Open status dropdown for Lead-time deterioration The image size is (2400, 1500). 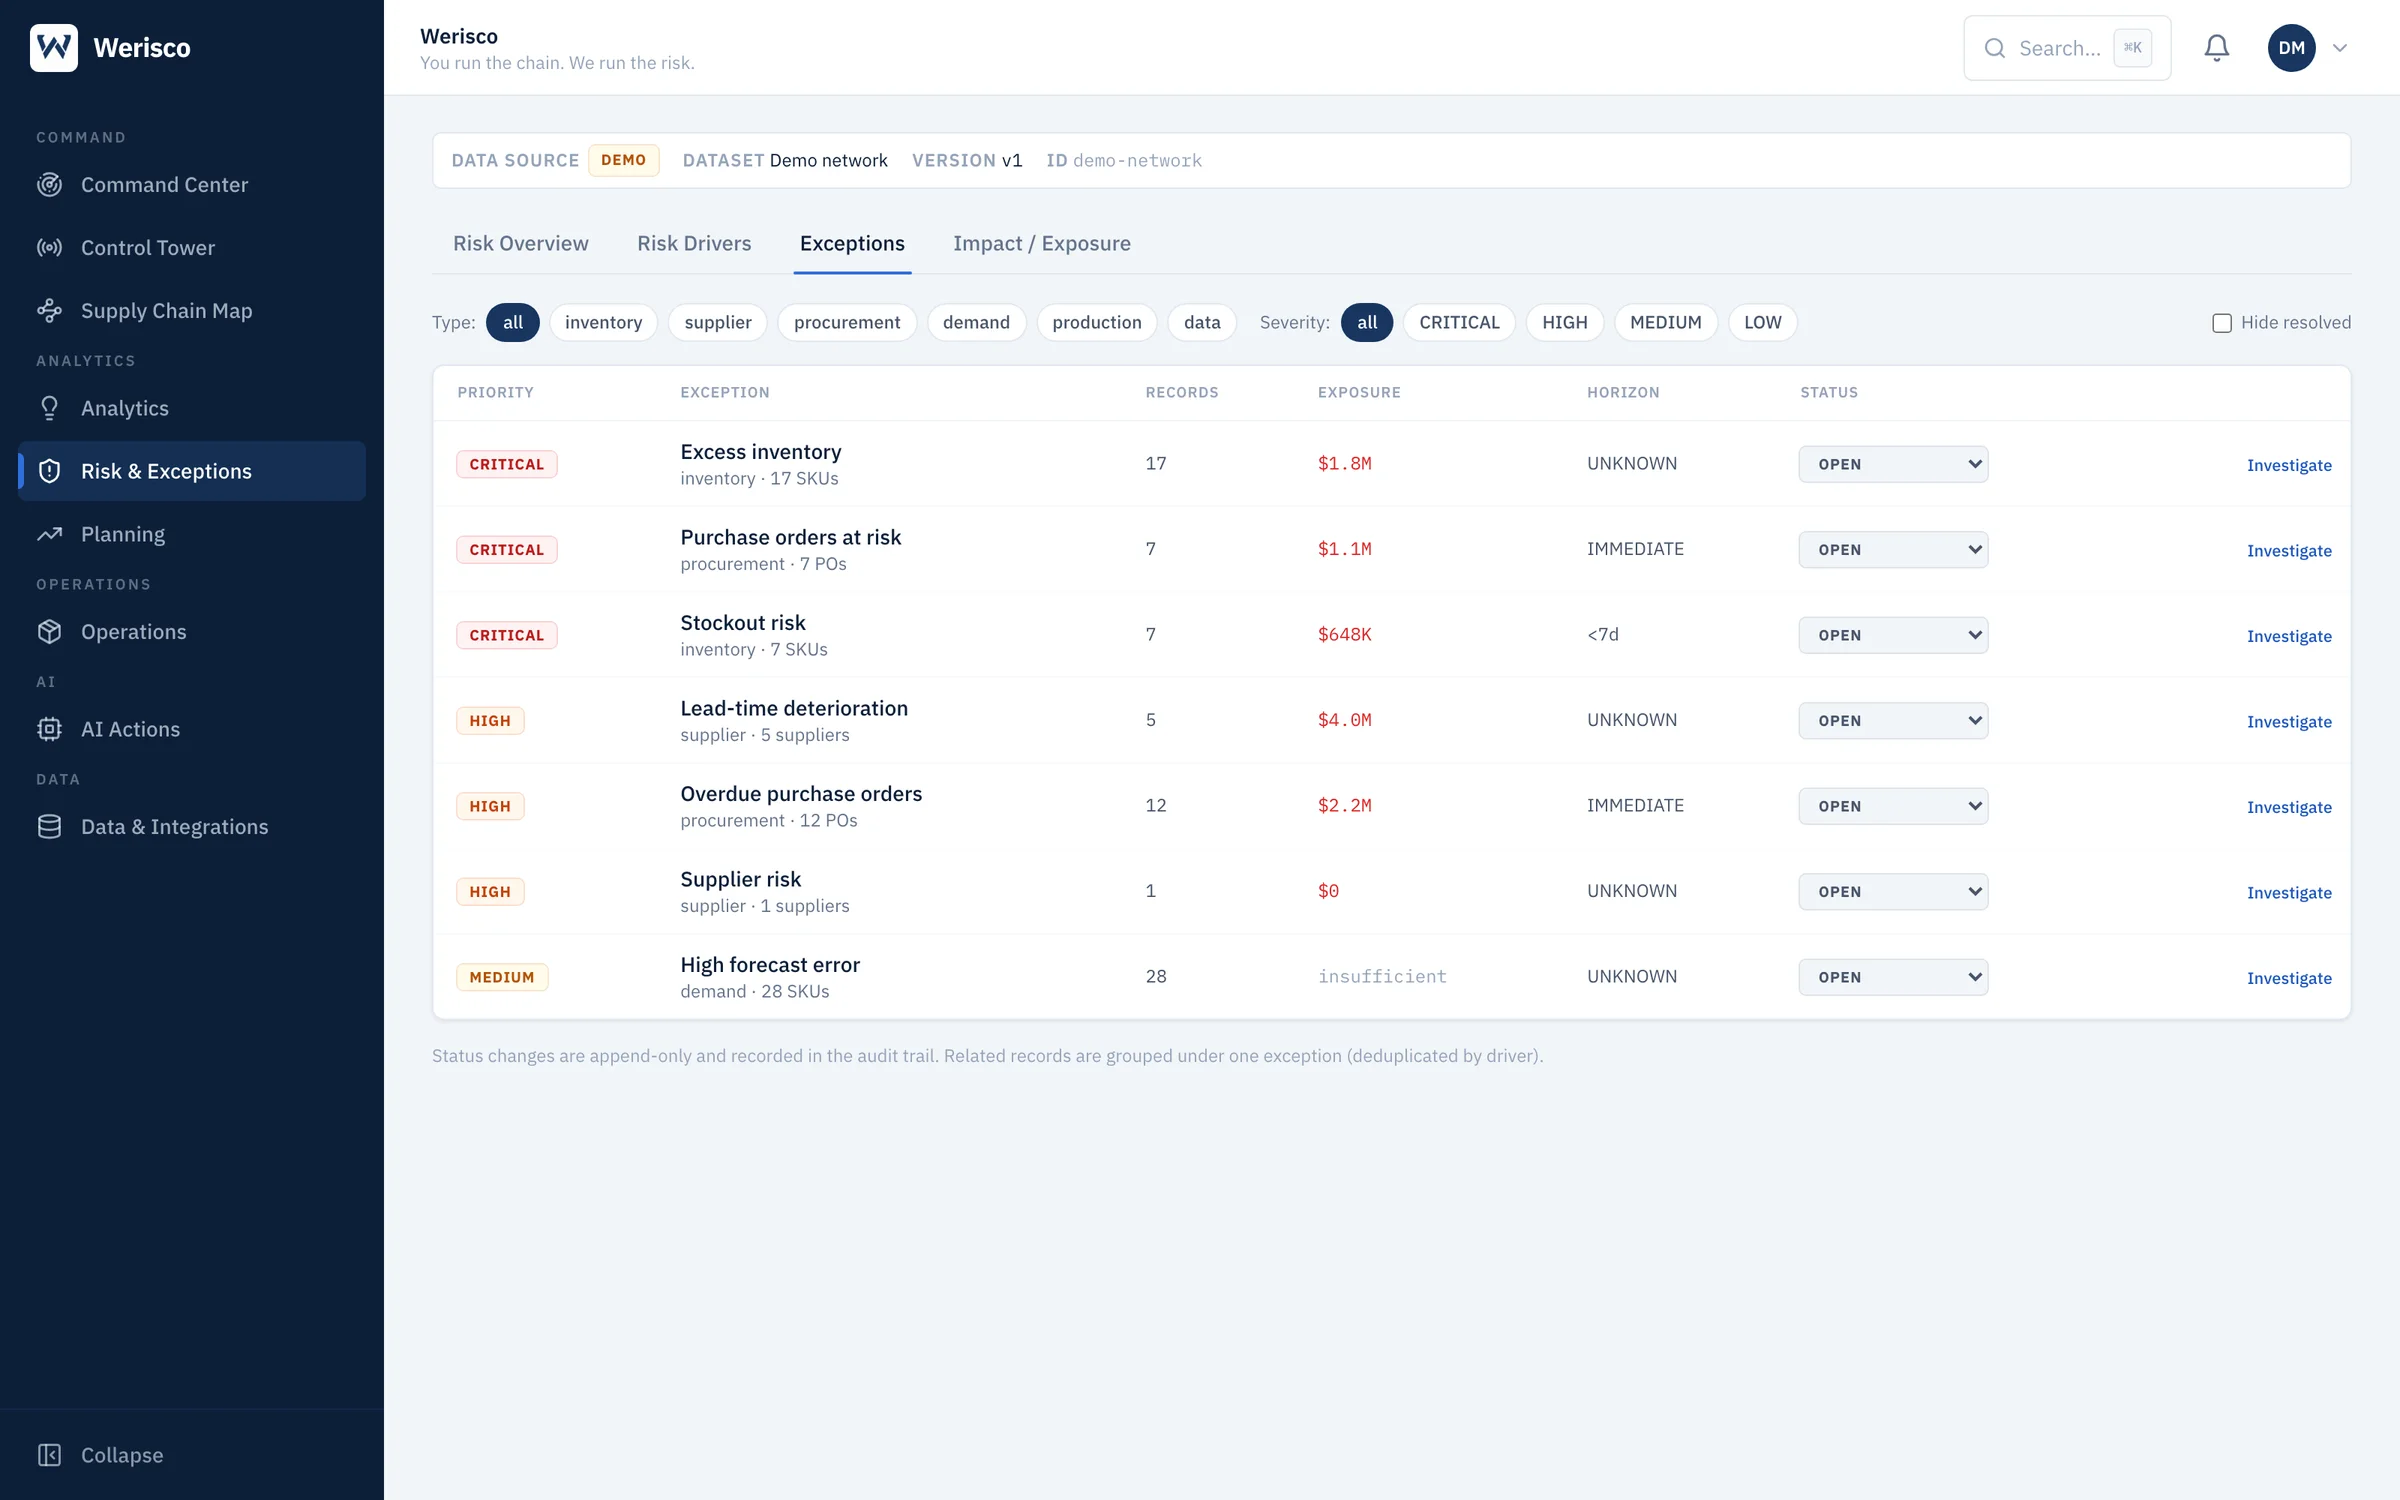[x=1893, y=721]
